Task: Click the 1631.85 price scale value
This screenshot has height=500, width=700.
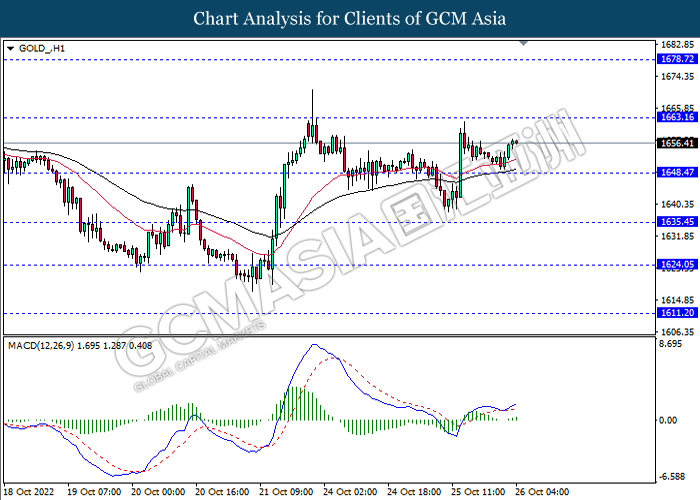Action: [x=677, y=236]
